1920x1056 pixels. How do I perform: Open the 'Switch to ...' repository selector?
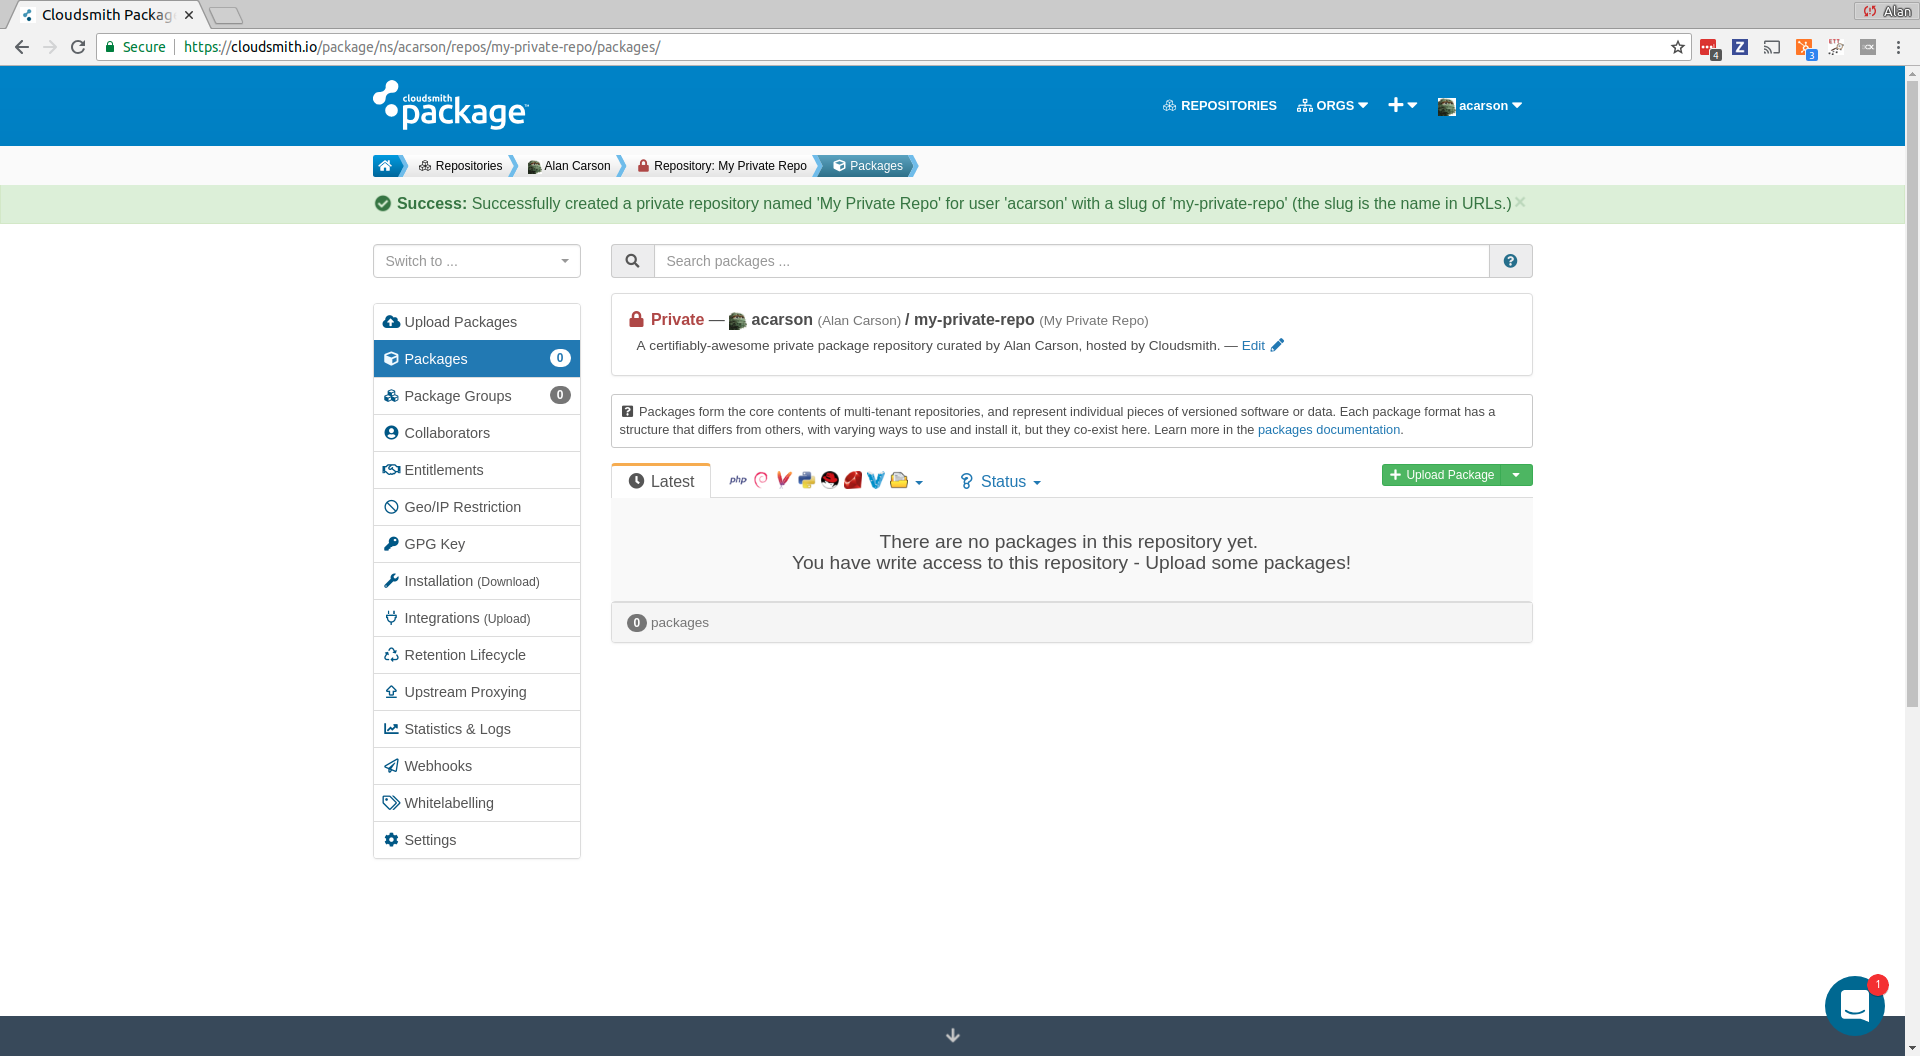tap(476, 261)
